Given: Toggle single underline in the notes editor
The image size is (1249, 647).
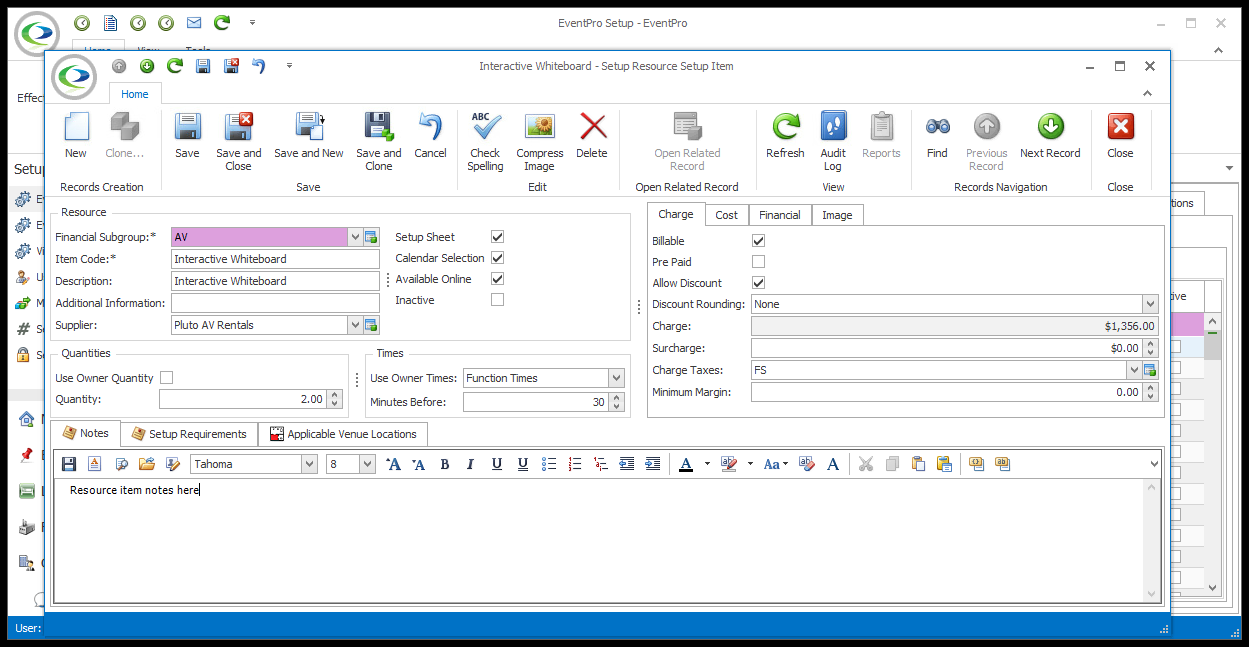Looking at the screenshot, I should [x=496, y=464].
